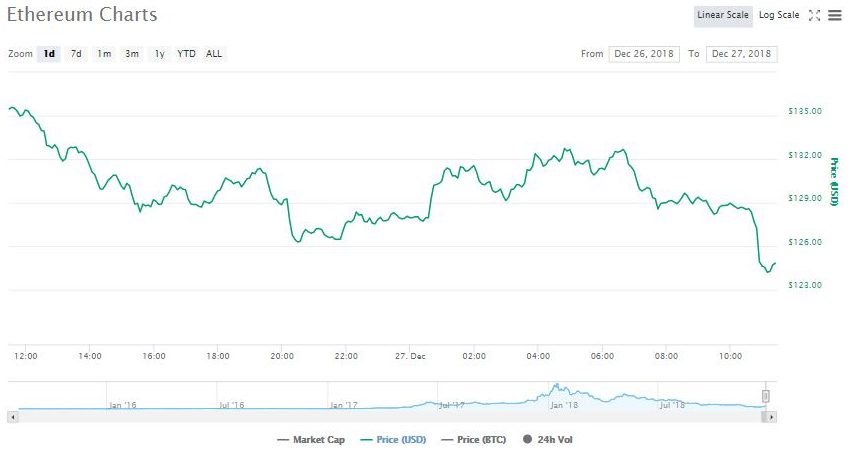Set zoom to 7d
Viewport: 852px width, 452px height.
coord(76,54)
